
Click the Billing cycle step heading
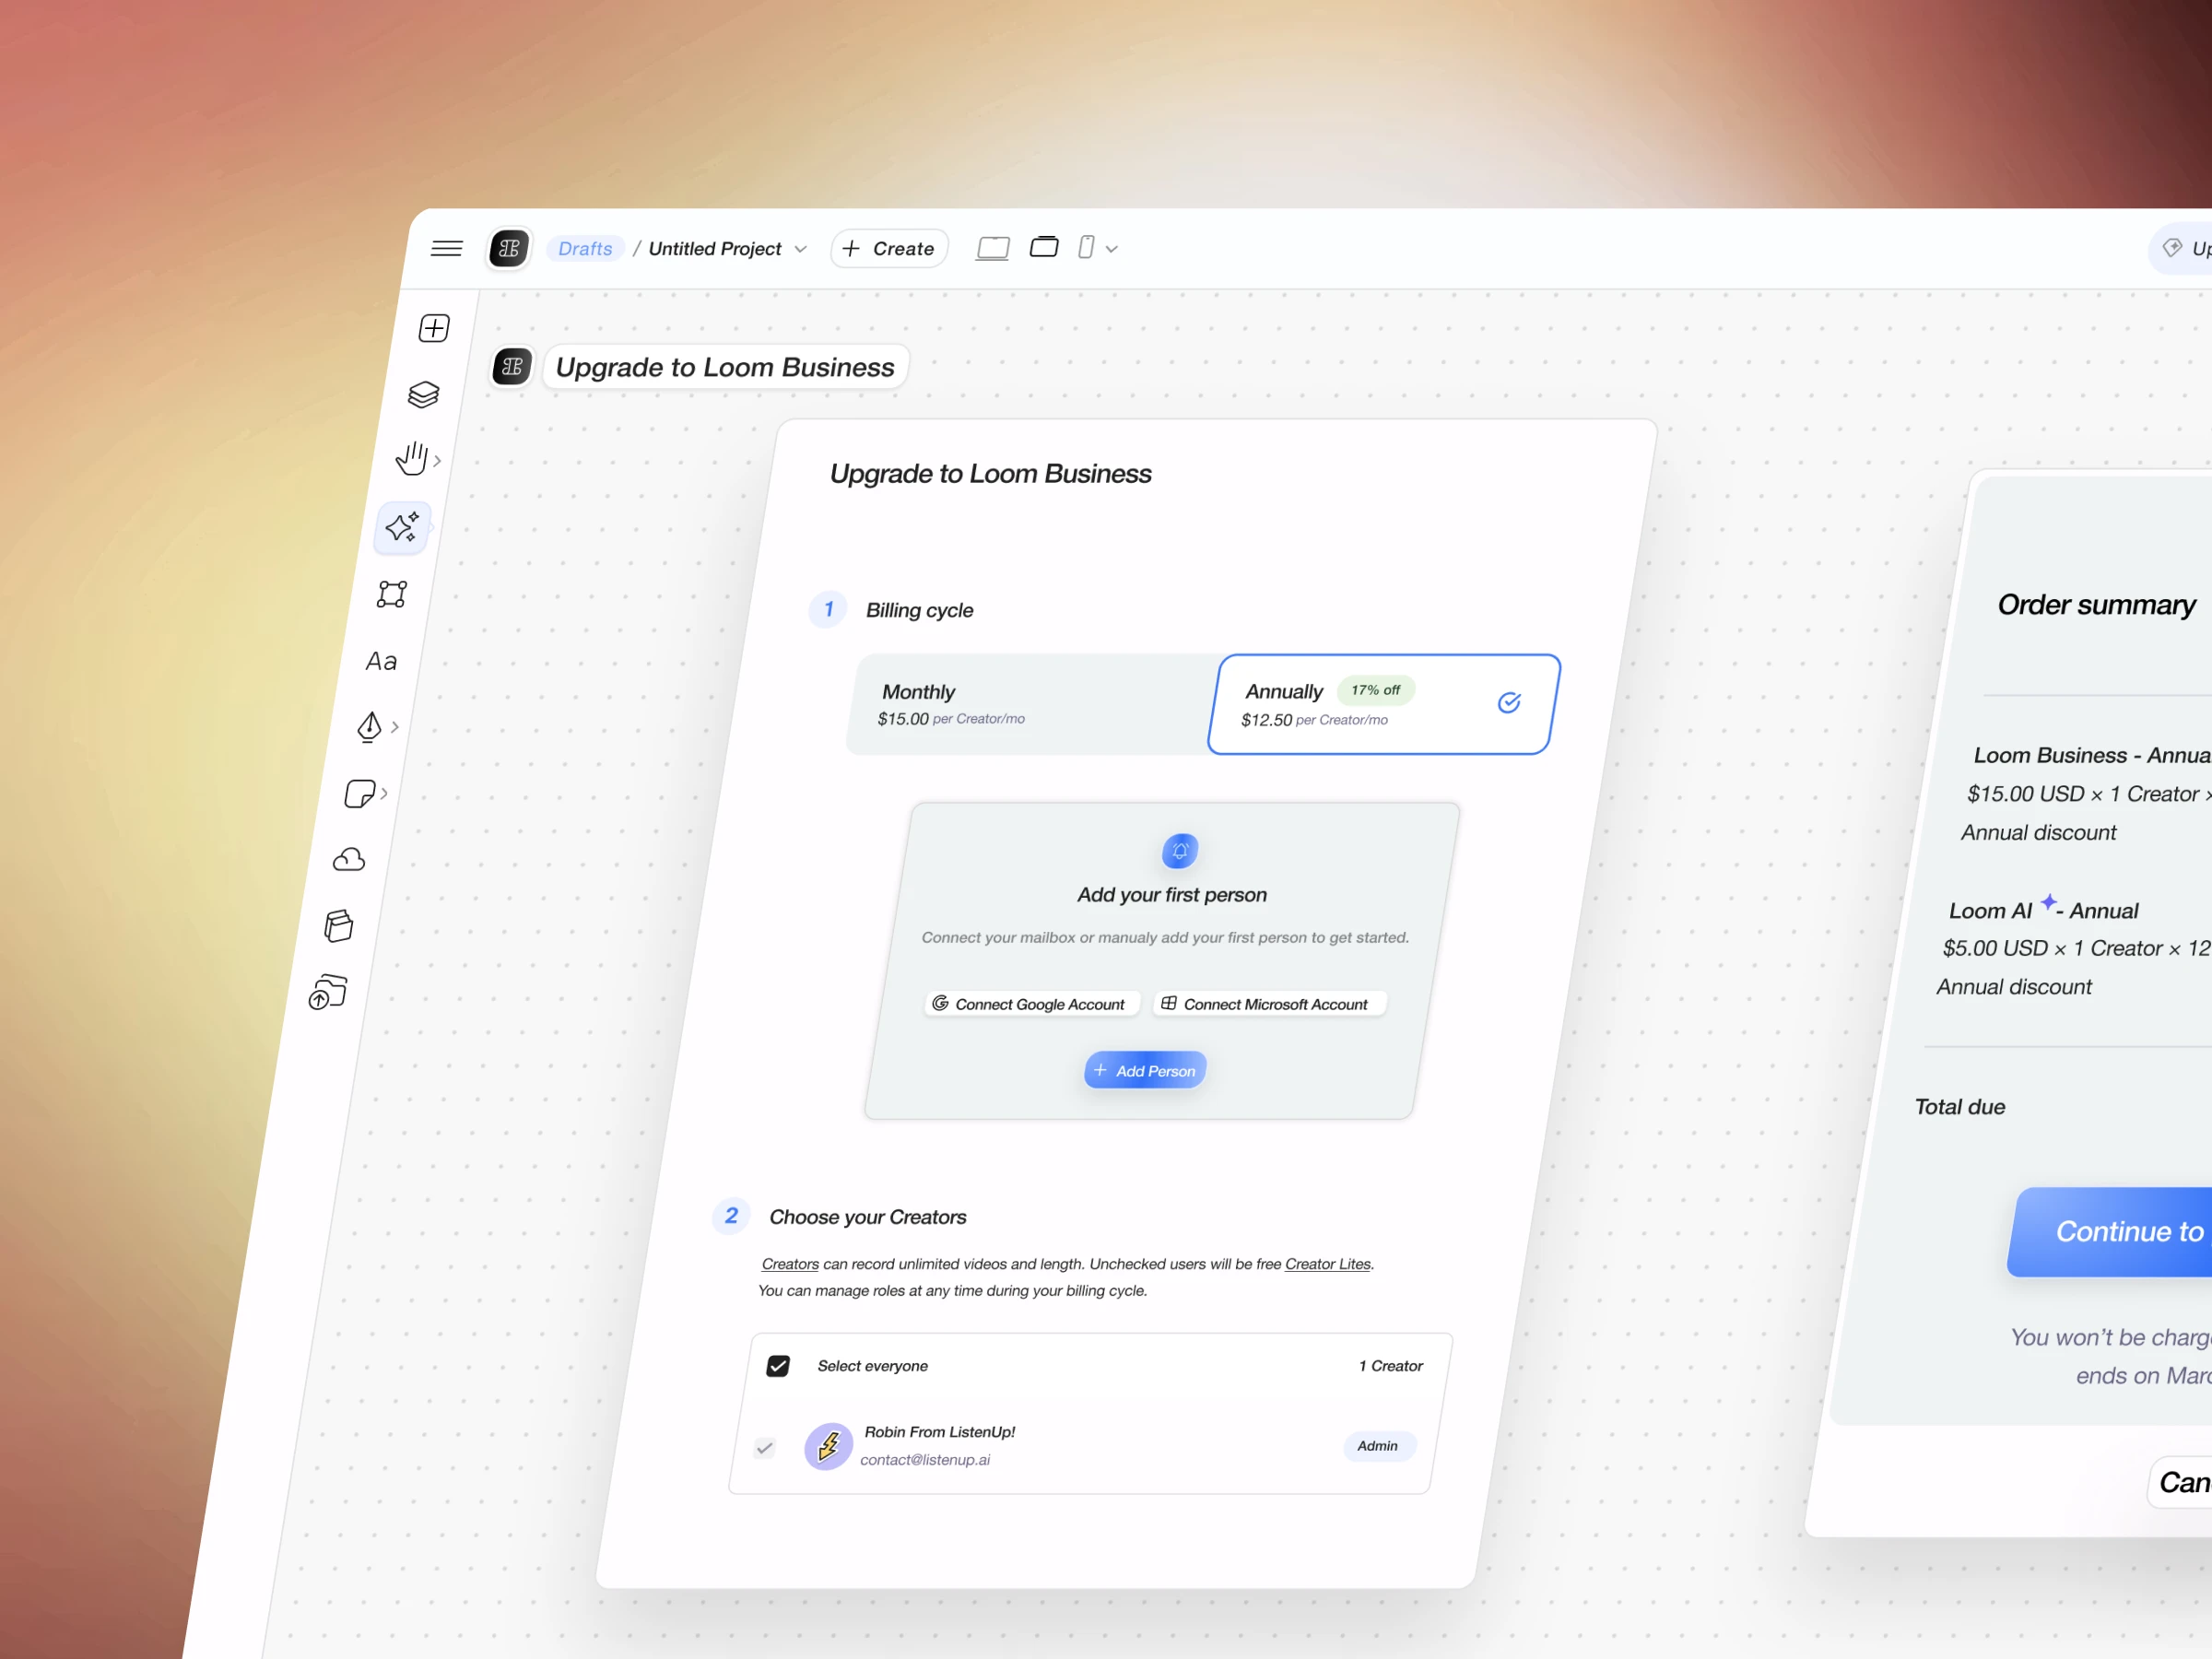pos(919,610)
